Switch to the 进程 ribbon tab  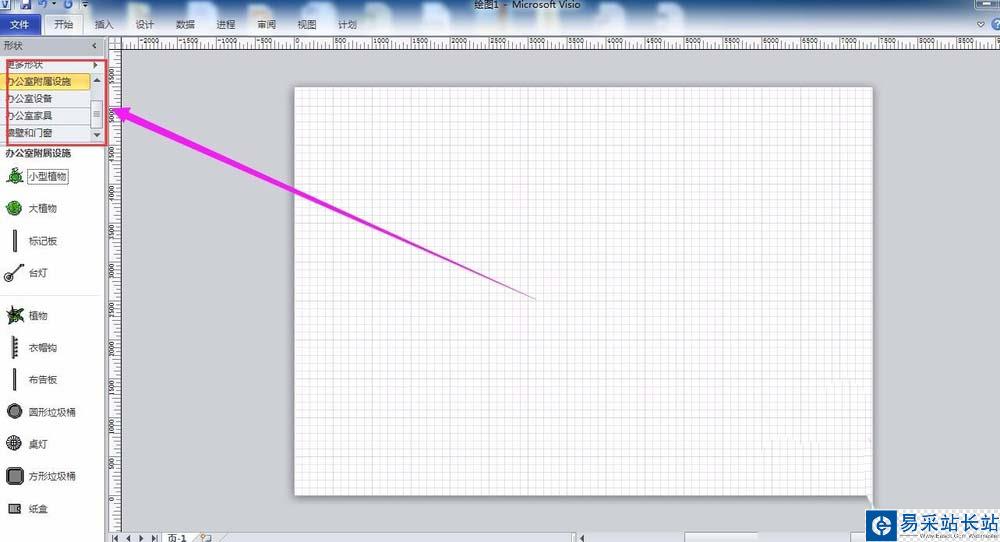coord(226,24)
